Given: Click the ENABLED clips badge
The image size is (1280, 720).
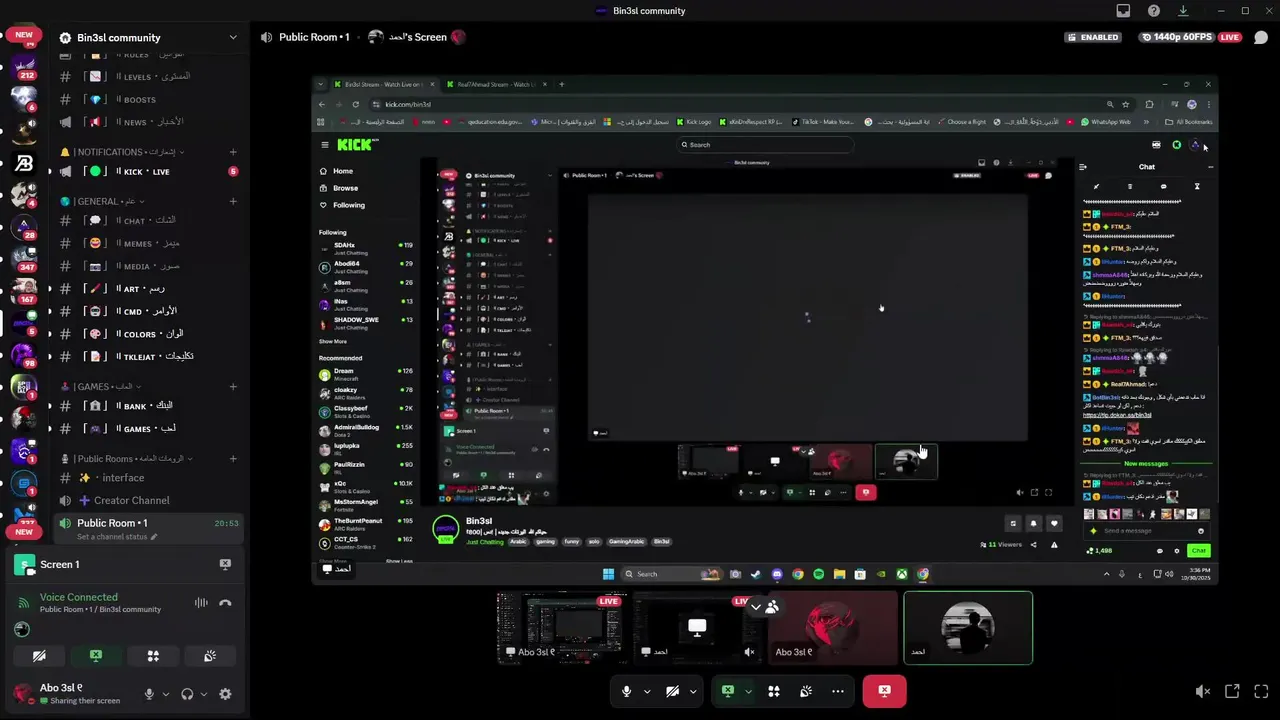Looking at the screenshot, I should [1093, 37].
